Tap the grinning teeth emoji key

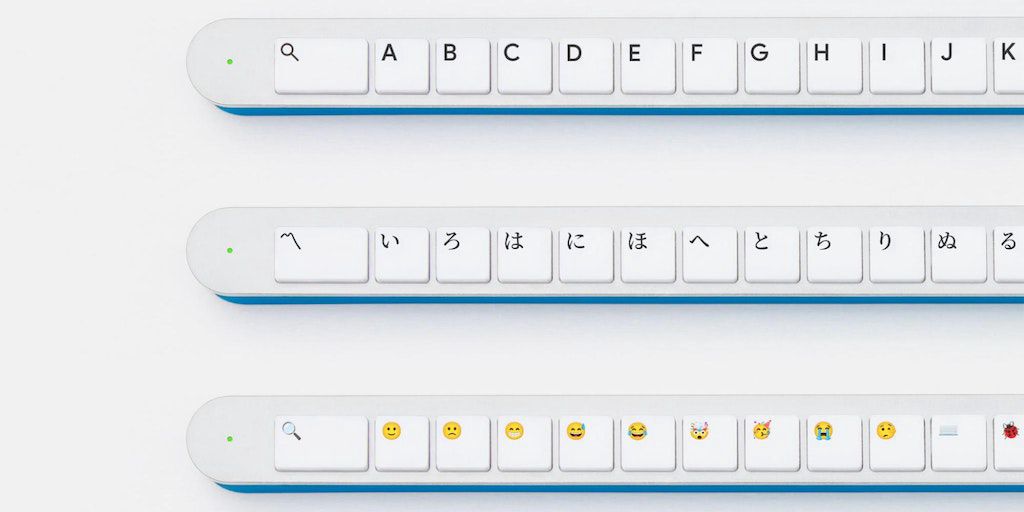point(524,443)
